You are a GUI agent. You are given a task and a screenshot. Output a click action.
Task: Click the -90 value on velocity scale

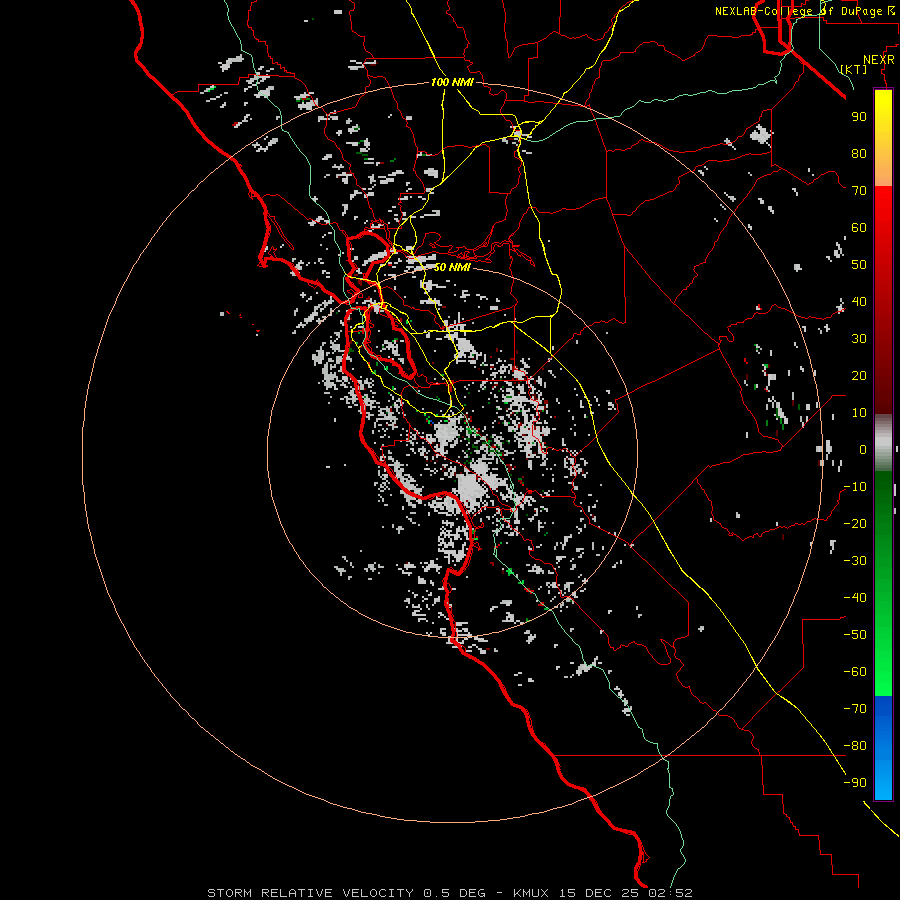tap(855, 783)
